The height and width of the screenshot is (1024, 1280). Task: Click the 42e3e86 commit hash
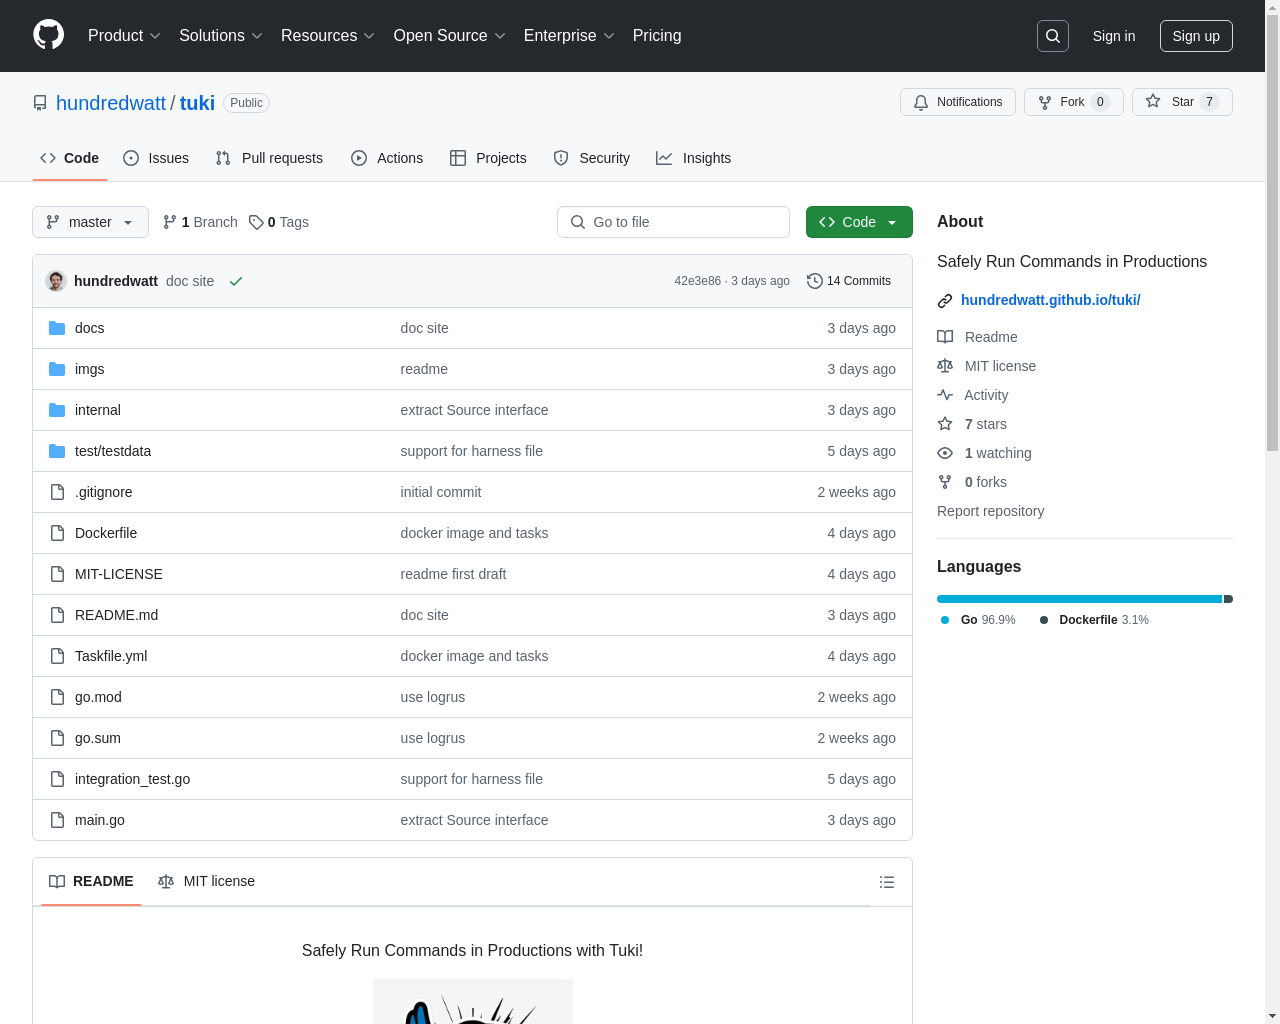(697, 281)
